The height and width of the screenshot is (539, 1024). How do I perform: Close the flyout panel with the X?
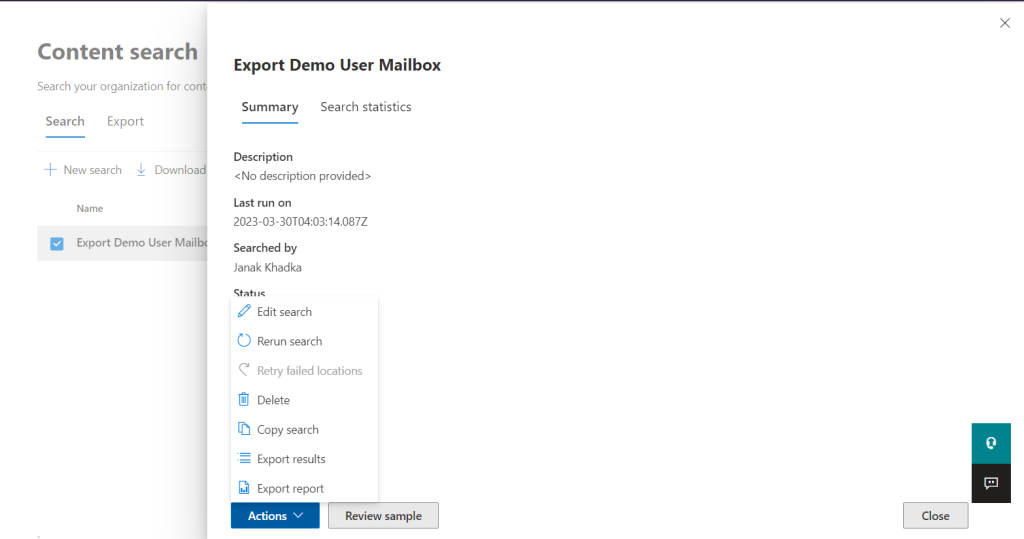point(1004,23)
